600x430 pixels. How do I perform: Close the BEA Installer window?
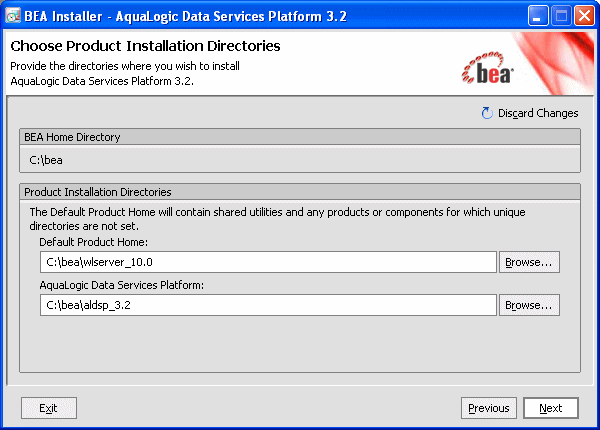point(584,16)
